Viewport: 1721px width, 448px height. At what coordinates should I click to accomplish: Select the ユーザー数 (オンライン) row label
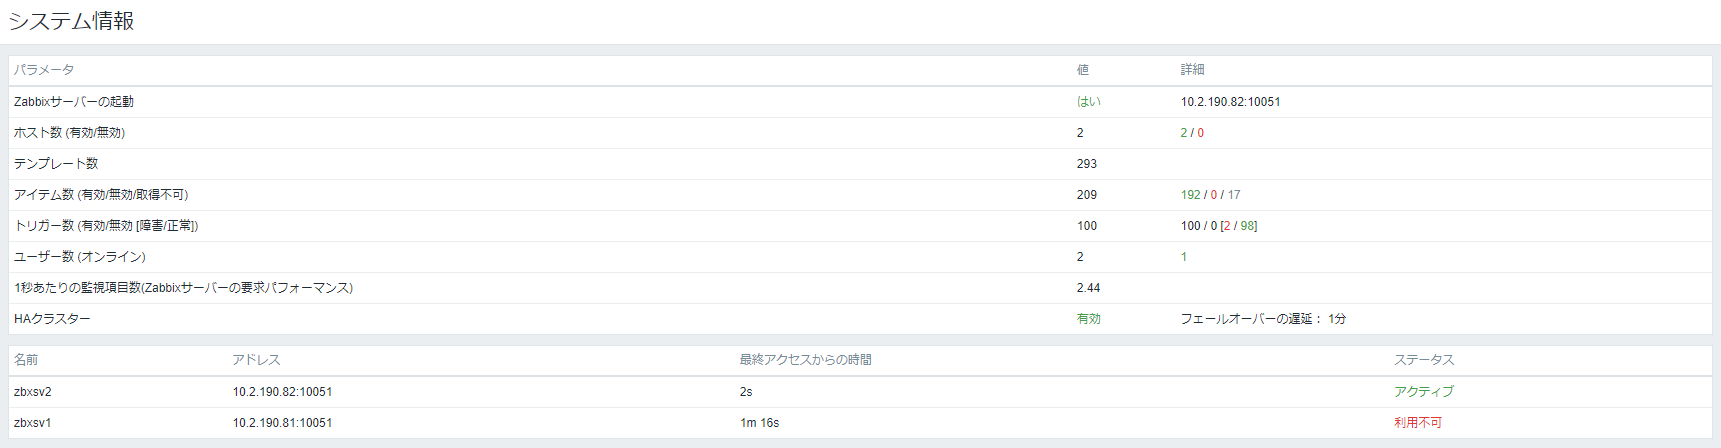coord(80,257)
